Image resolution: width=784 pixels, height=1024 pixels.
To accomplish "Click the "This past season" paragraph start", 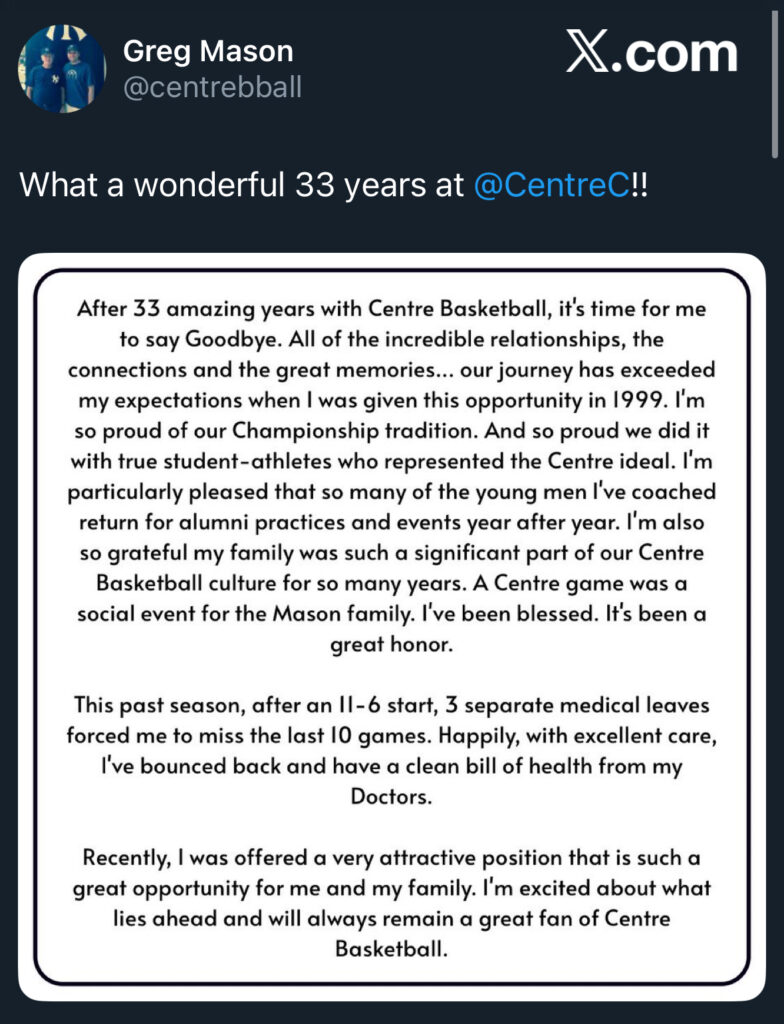I will click(391, 706).
